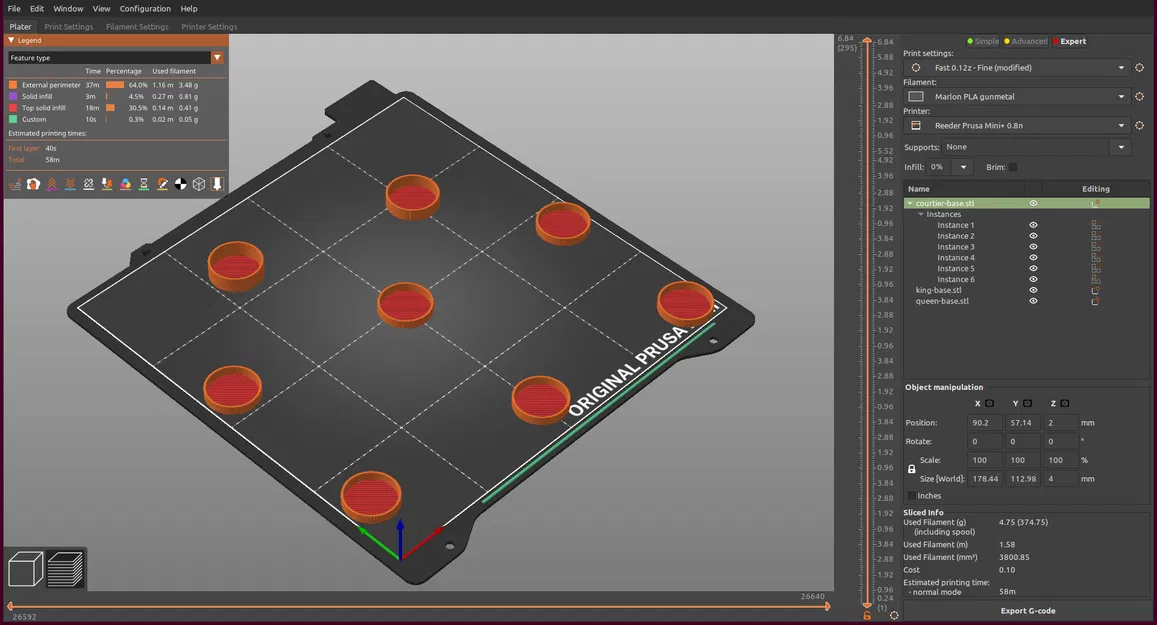Click the X axis reset button in Object manipulation
This screenshot has width=1157, height=625.
[x=990, y=404]
